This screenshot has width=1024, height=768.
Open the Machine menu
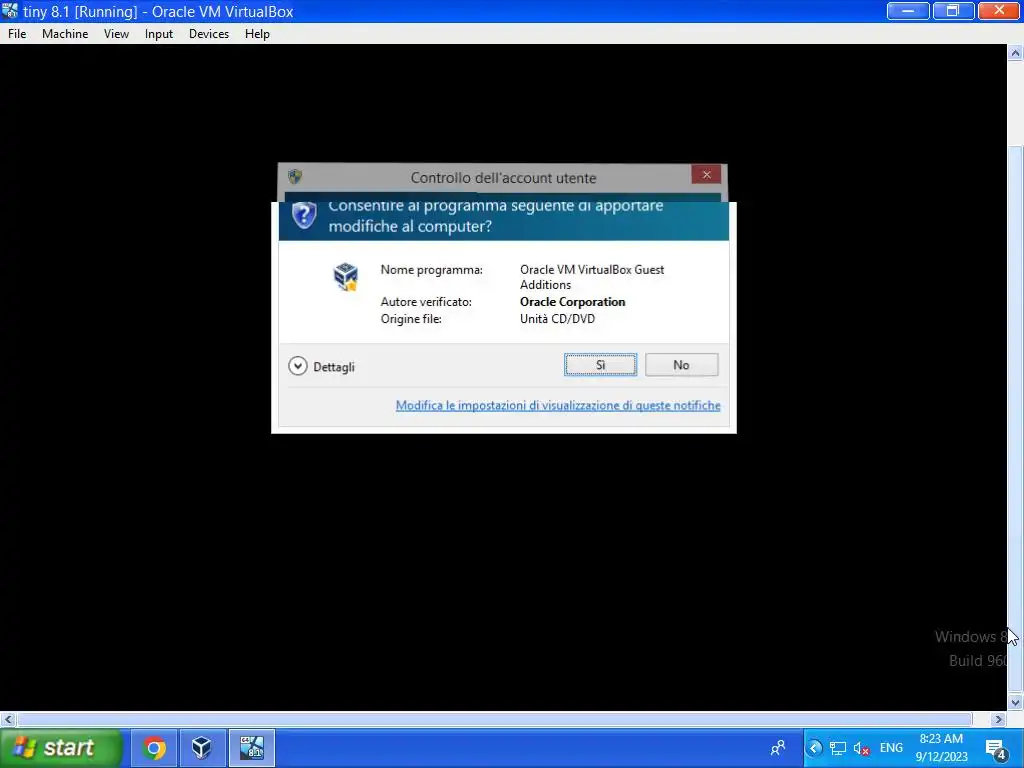(65, 34)
